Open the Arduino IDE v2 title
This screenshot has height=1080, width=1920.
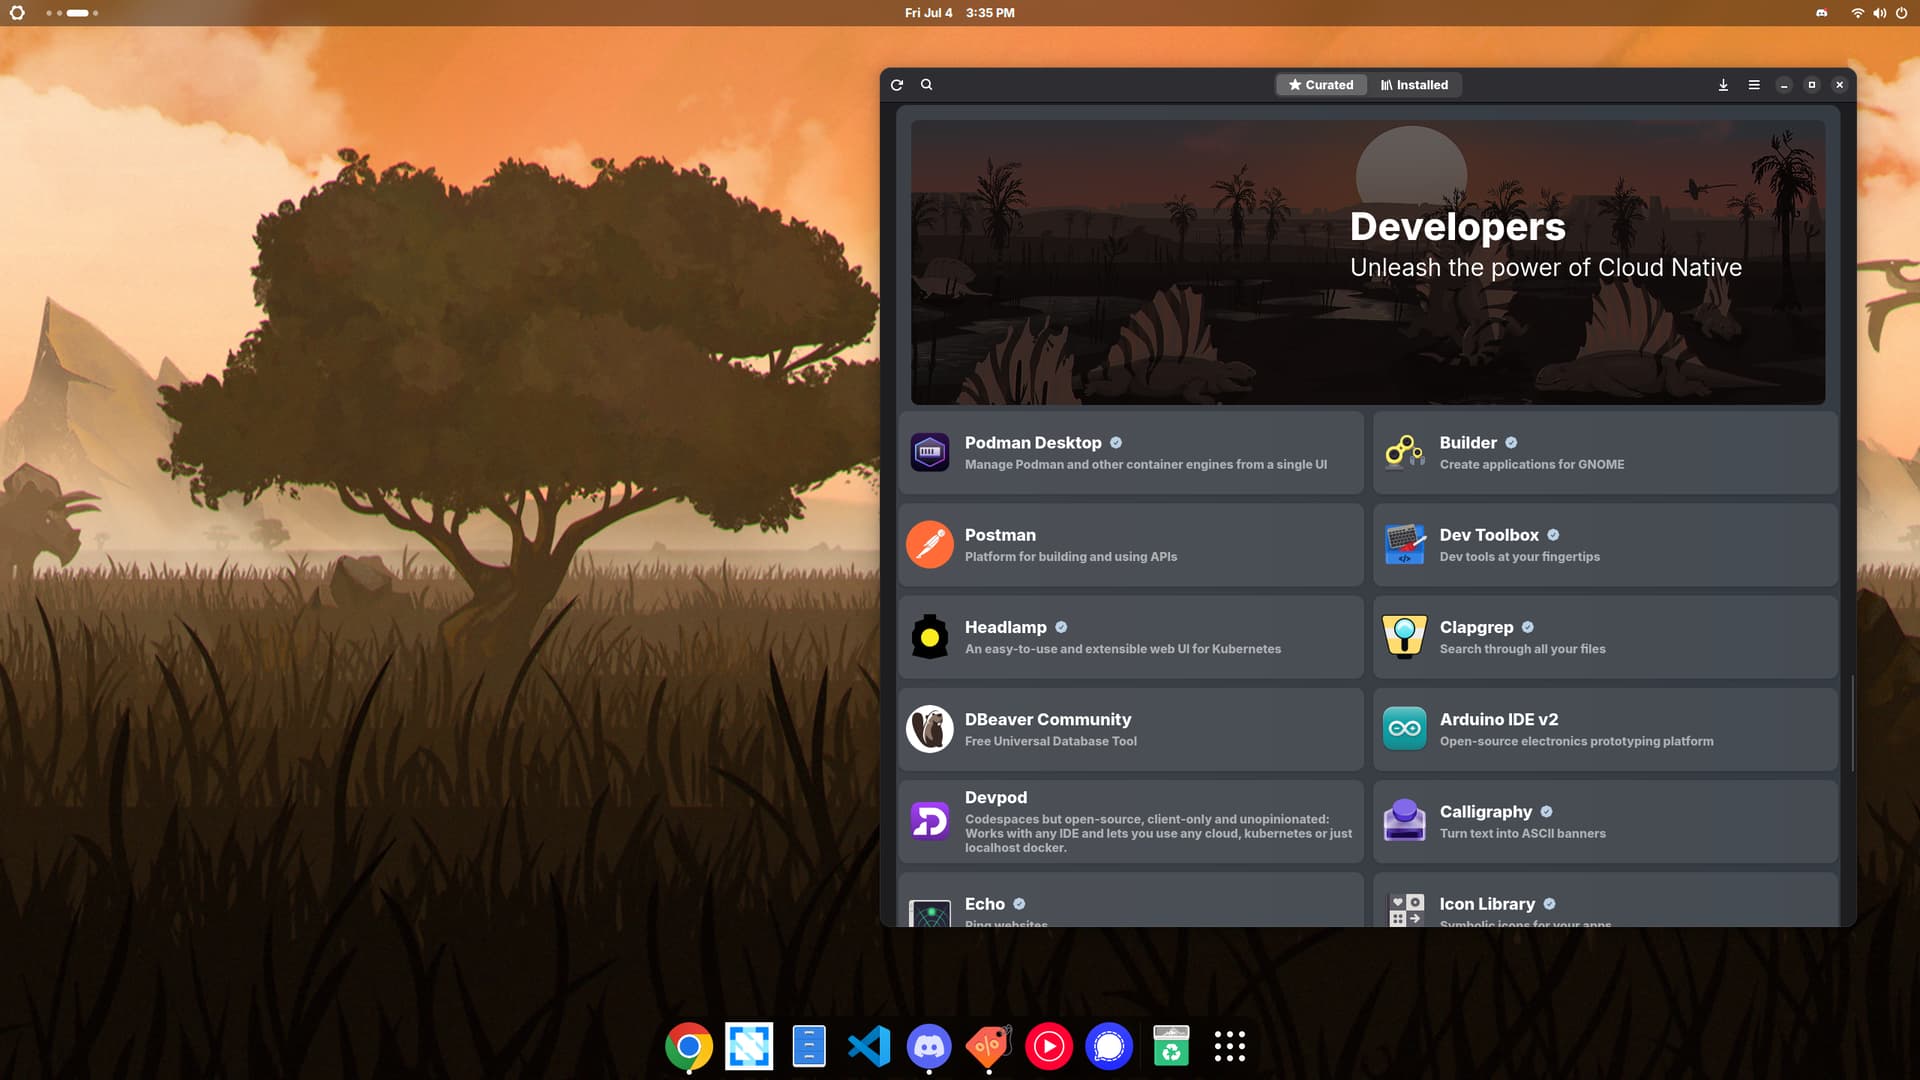1499,719
